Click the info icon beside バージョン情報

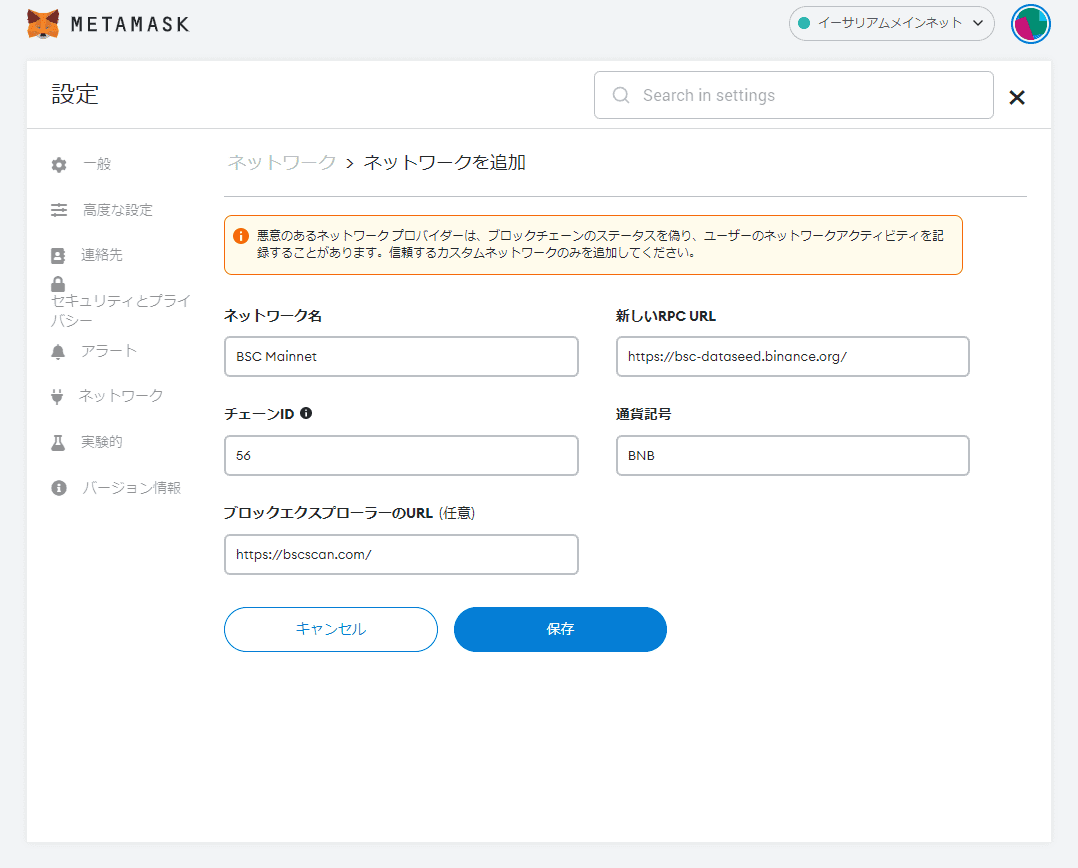[59, 488]
